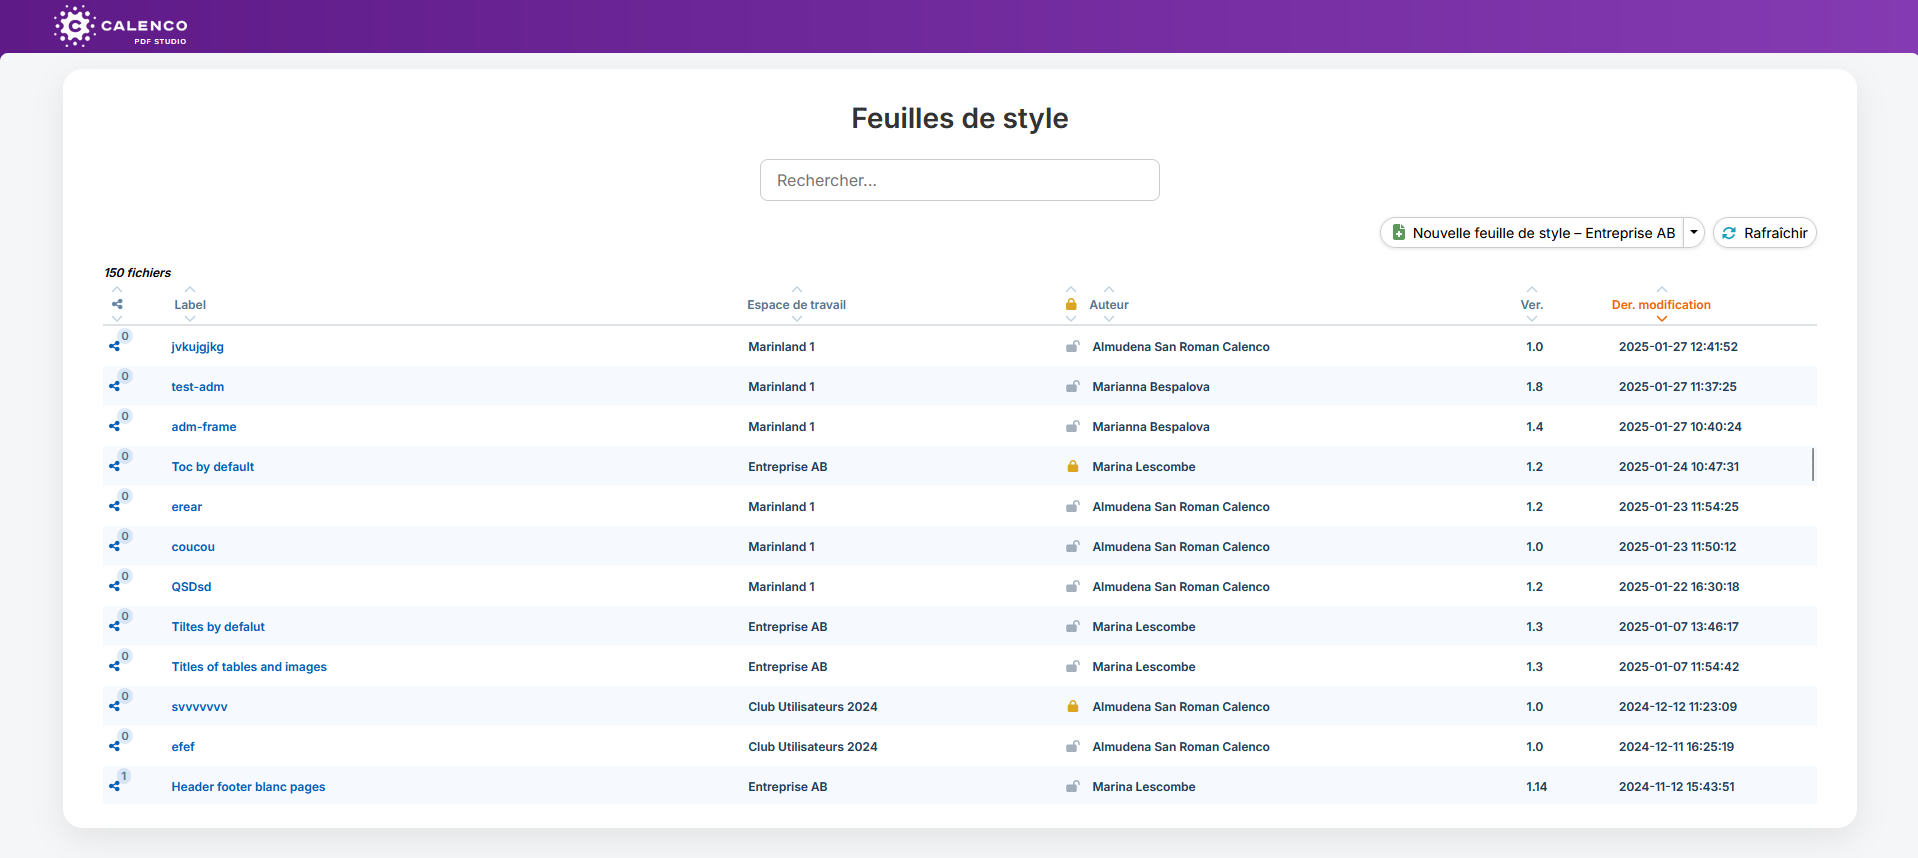Open dropdown arrow beside Nouvelle feuille de style
Viewport: 1918px width, 858px height.
tap(1694, 232)
